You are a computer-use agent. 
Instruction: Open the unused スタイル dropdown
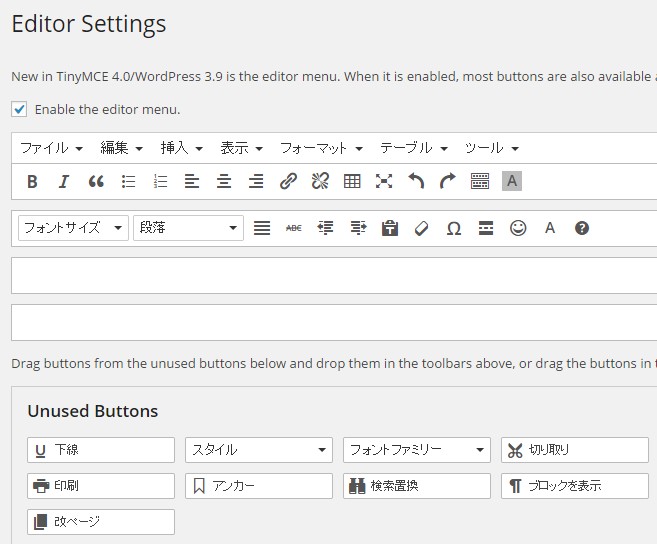[x=259, y=450]
